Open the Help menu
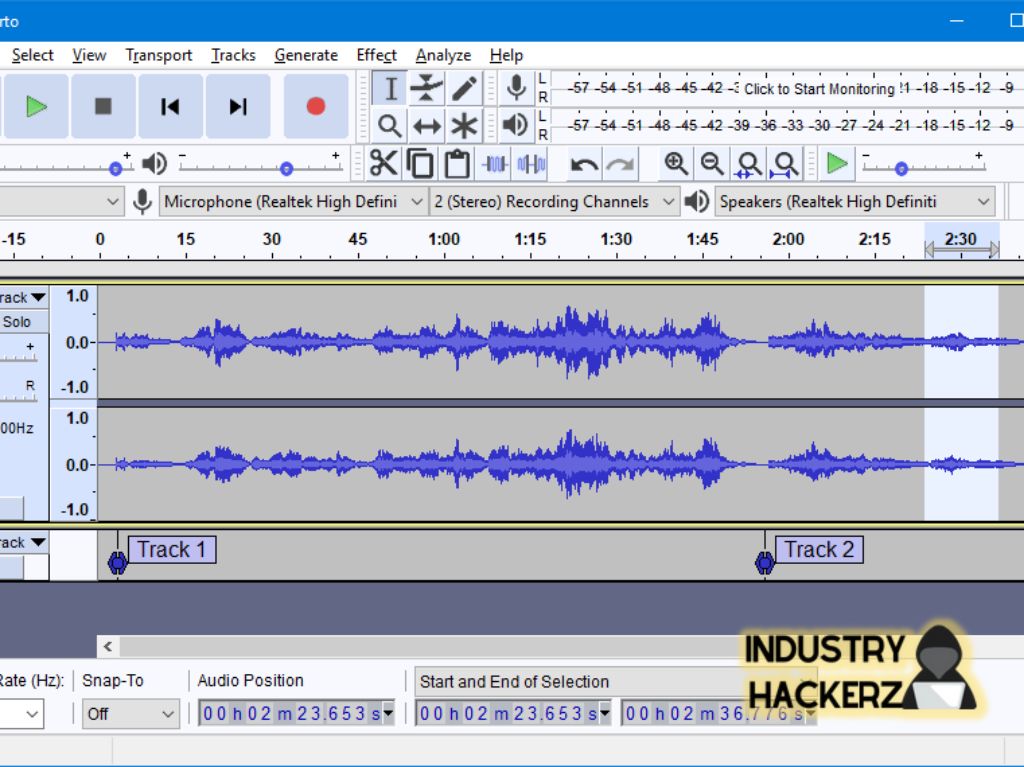Screen dimensions: 1024x767 (x=506, y=56)
